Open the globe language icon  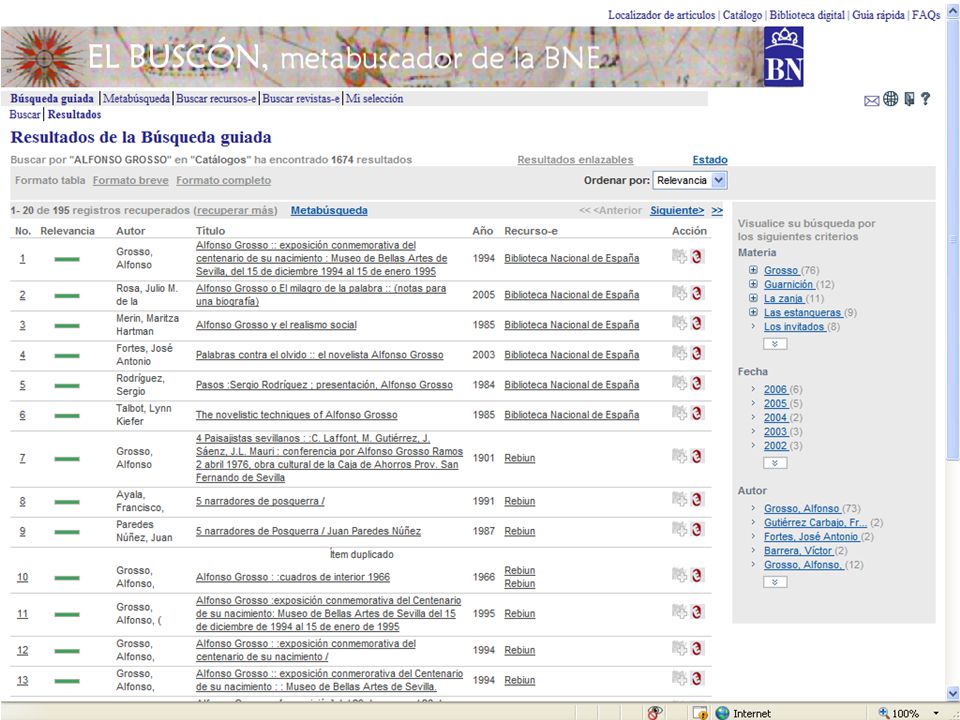[890, 99]
